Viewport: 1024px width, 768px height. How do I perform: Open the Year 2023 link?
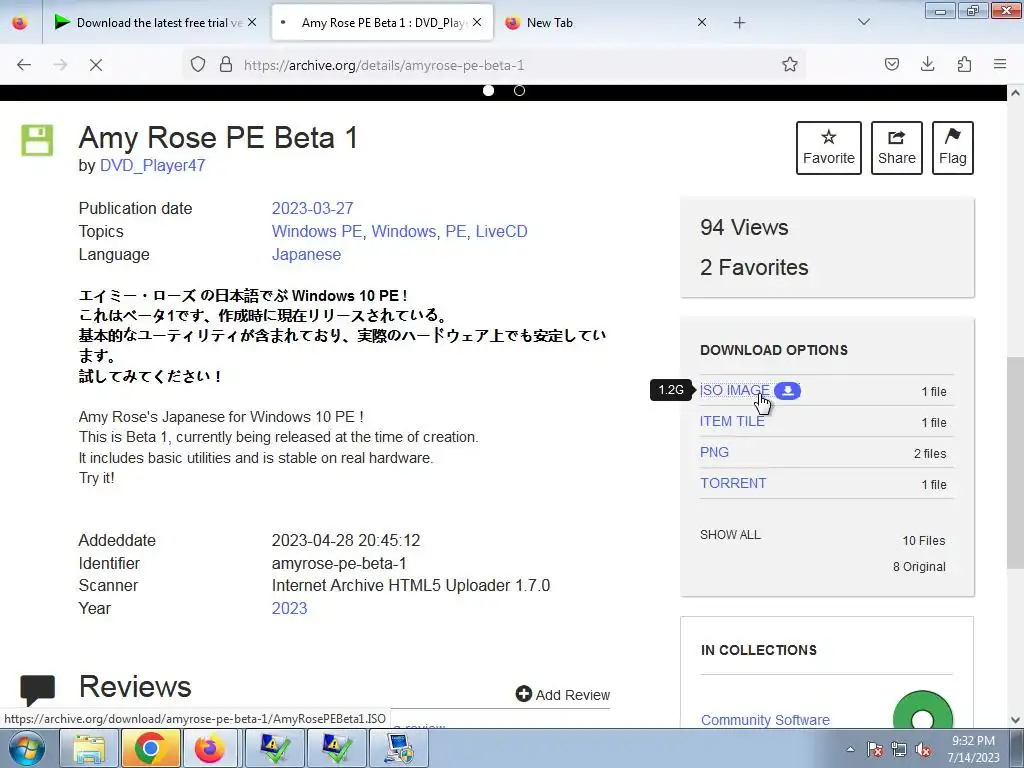289,608
